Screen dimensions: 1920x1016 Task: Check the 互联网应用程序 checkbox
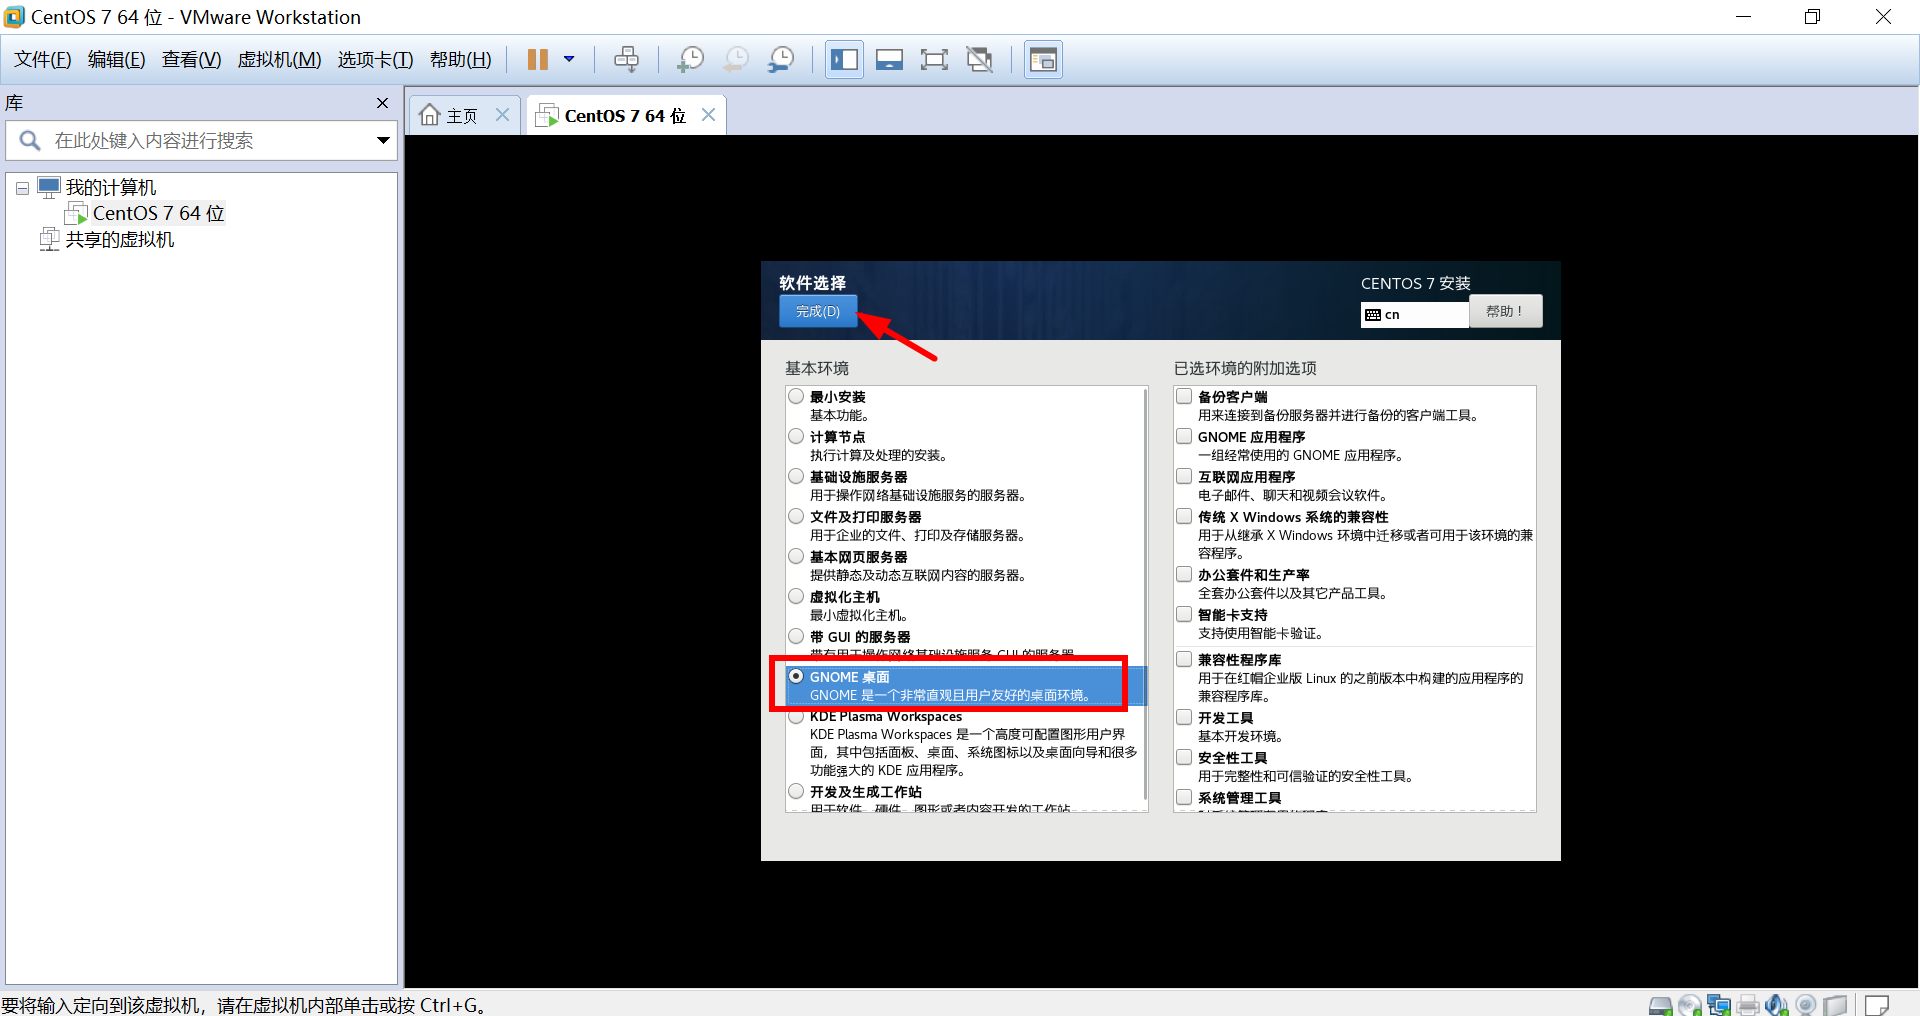tap(1184, 477)
